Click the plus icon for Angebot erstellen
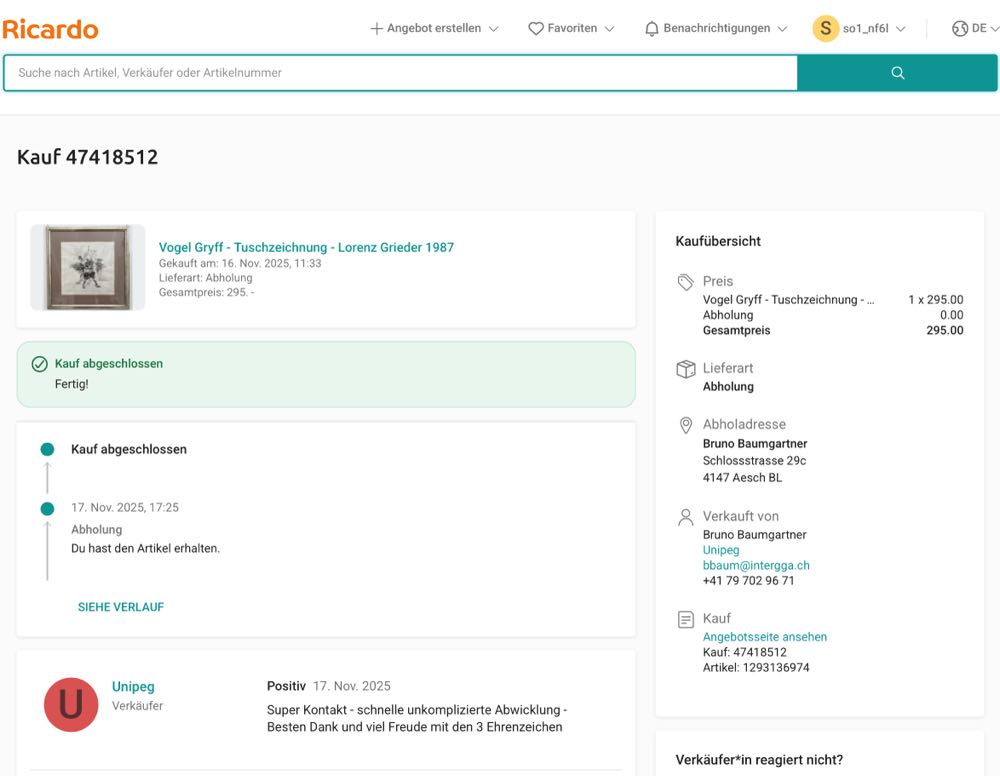Viewport: 1000px width, 776px height. tap(377, 29)
